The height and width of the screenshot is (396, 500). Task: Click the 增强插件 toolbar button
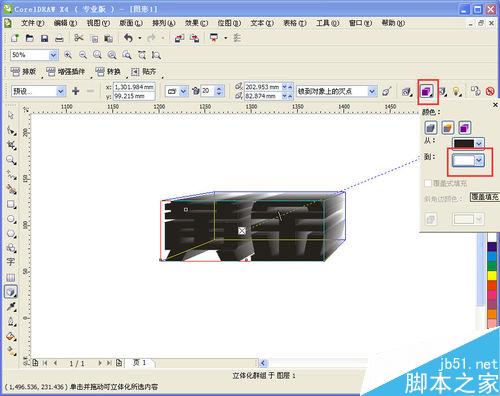pos(66,72)
